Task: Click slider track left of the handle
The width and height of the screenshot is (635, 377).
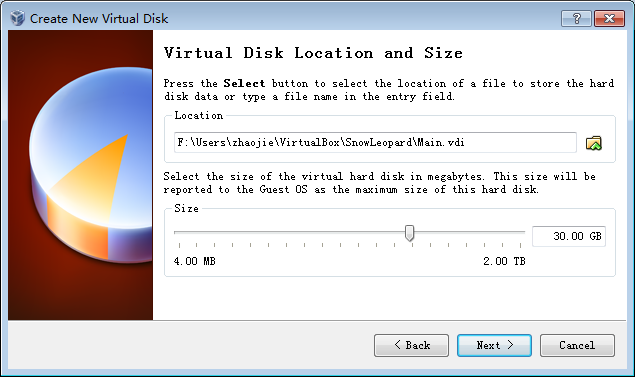Action: [x=289, y=232]
